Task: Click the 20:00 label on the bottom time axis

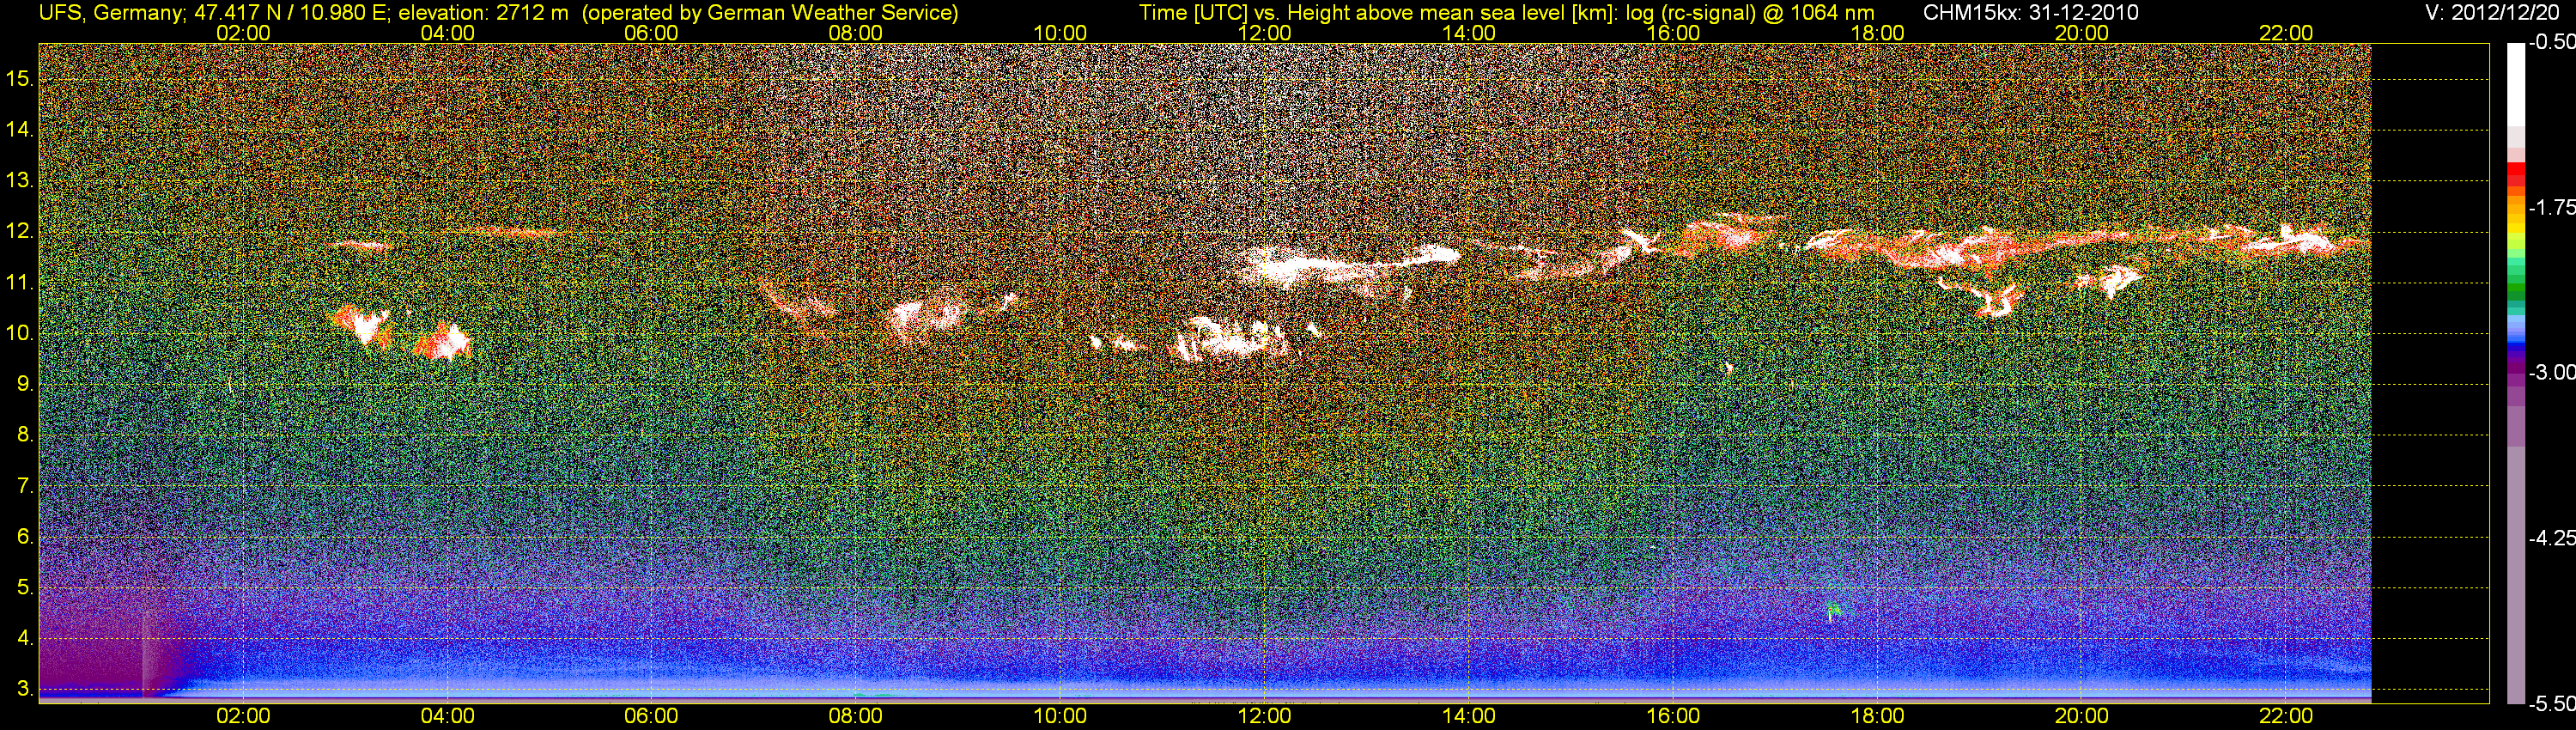Action: 2082,716
